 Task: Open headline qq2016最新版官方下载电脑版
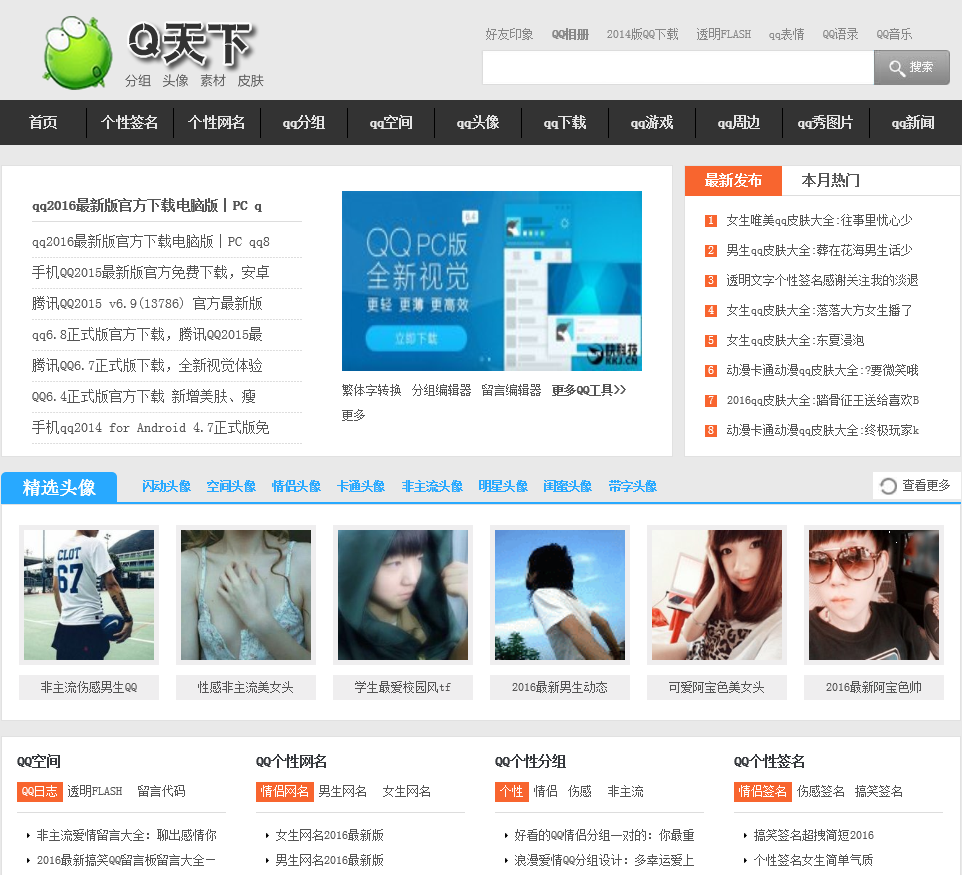point(147,206)
